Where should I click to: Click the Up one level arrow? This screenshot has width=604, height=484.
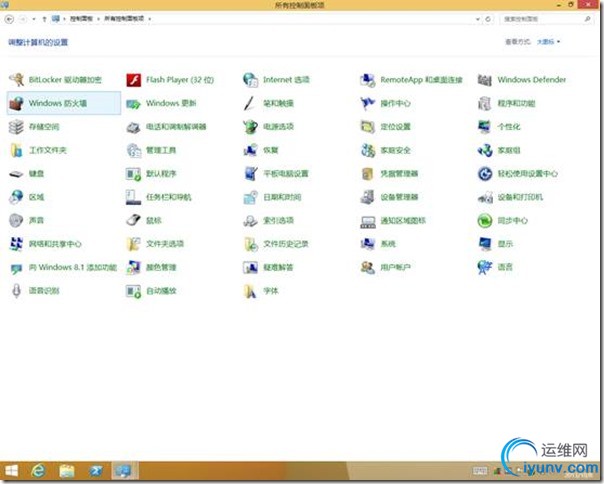[44, 18]
